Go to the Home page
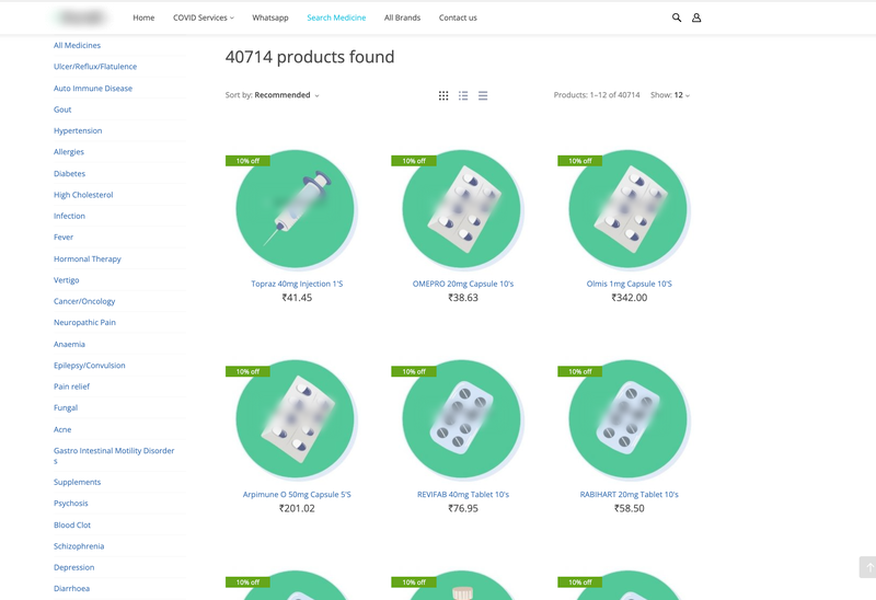The width and height of the screenshot is (876, 600). pyautogui.click(x=144, y=18)
